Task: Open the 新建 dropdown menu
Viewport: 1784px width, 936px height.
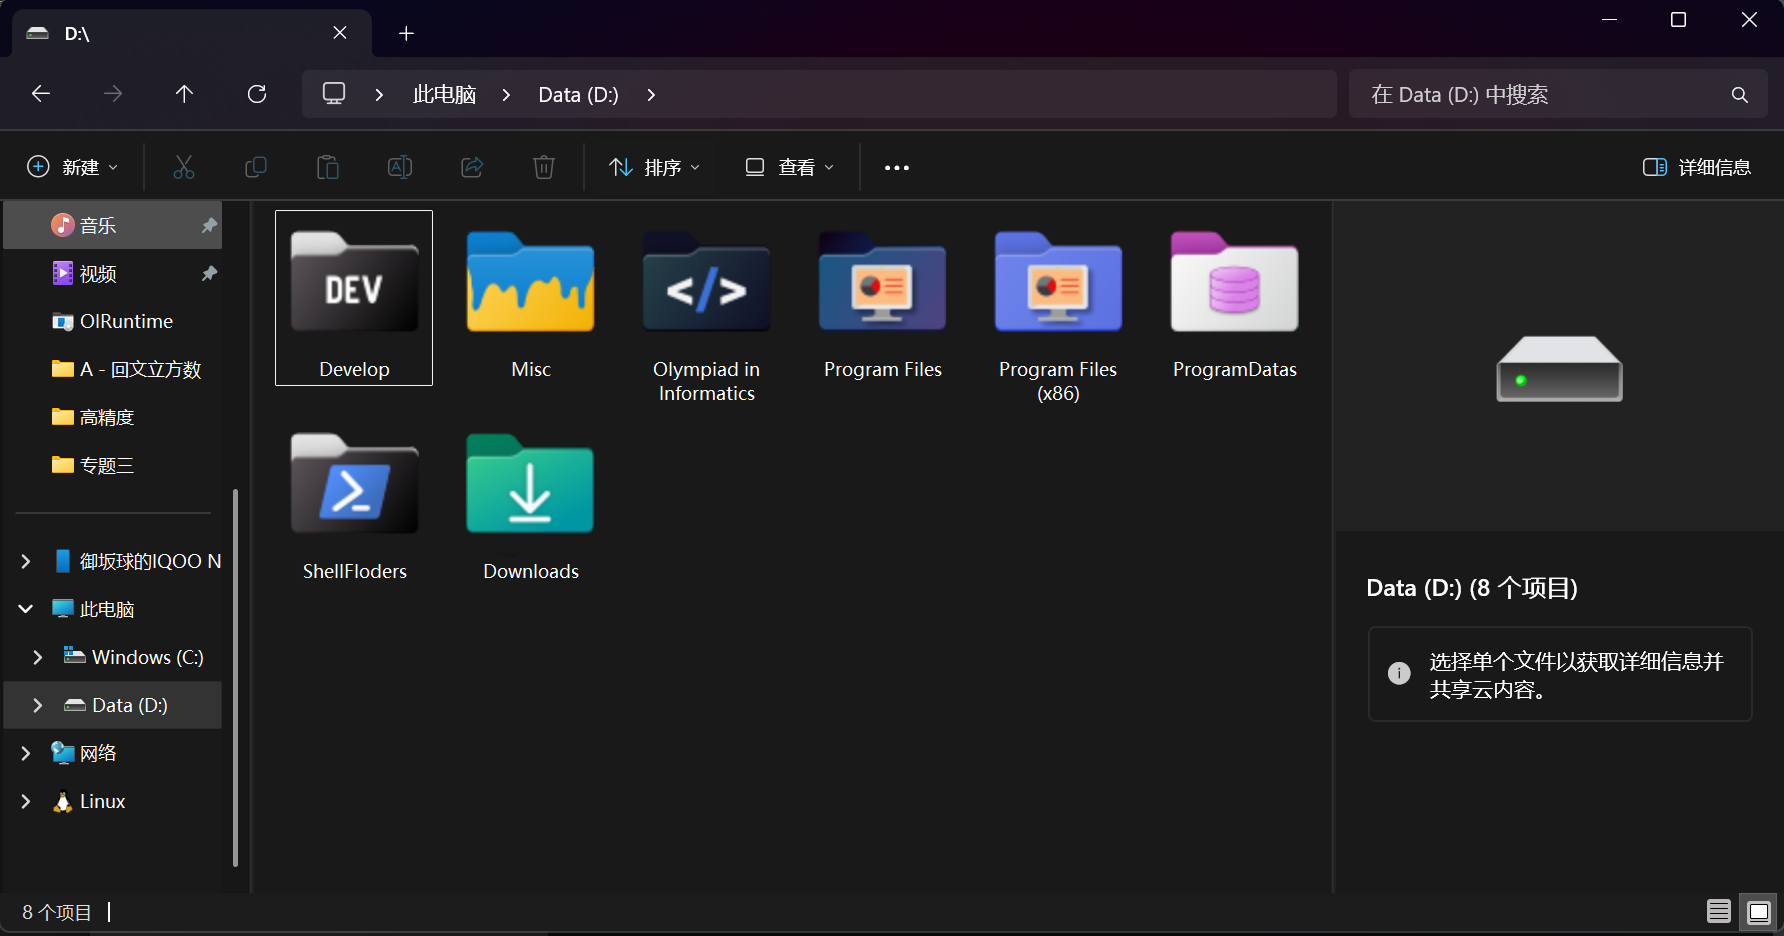Action: [72, 167]
